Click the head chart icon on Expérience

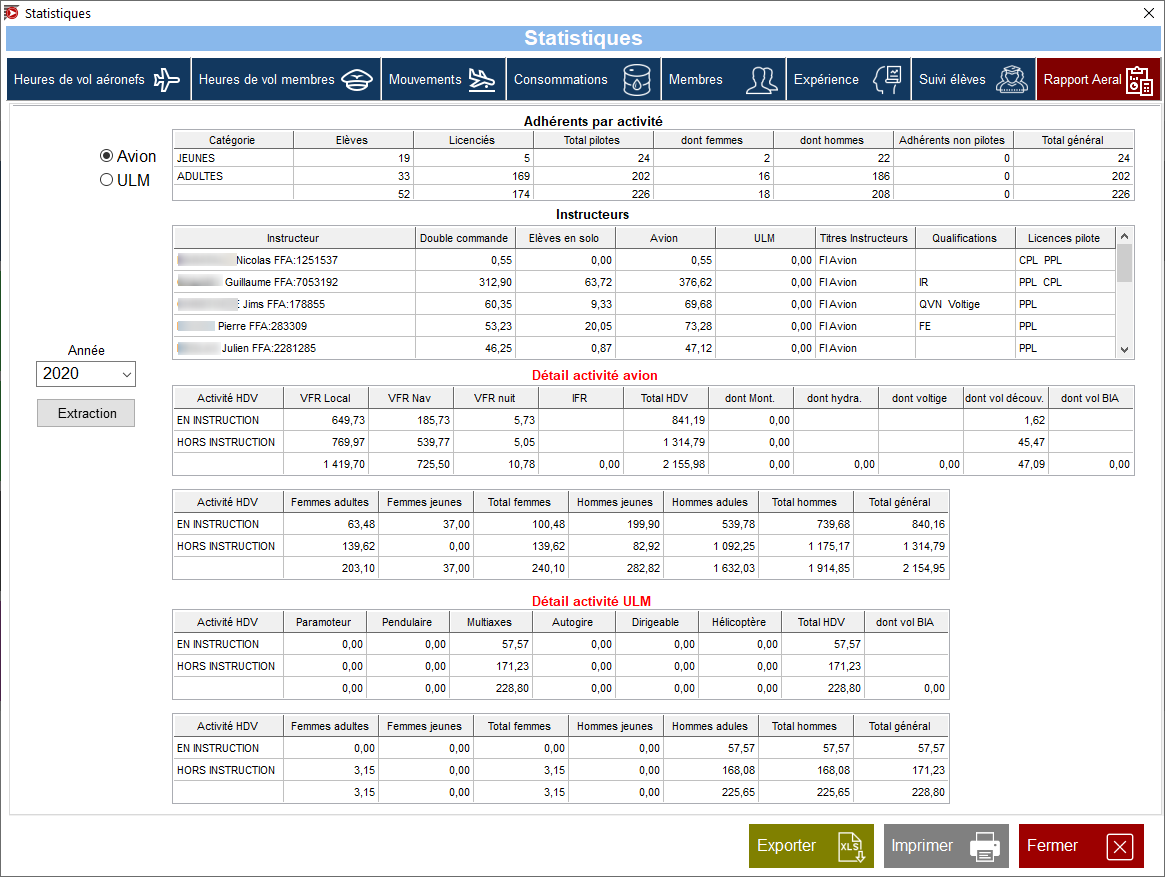coord(887,80)
